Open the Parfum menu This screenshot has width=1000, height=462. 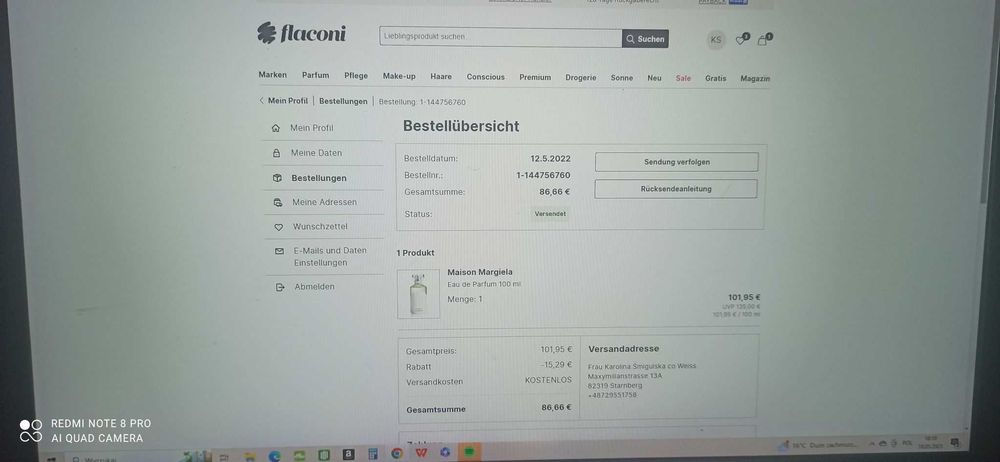point(316,75)
